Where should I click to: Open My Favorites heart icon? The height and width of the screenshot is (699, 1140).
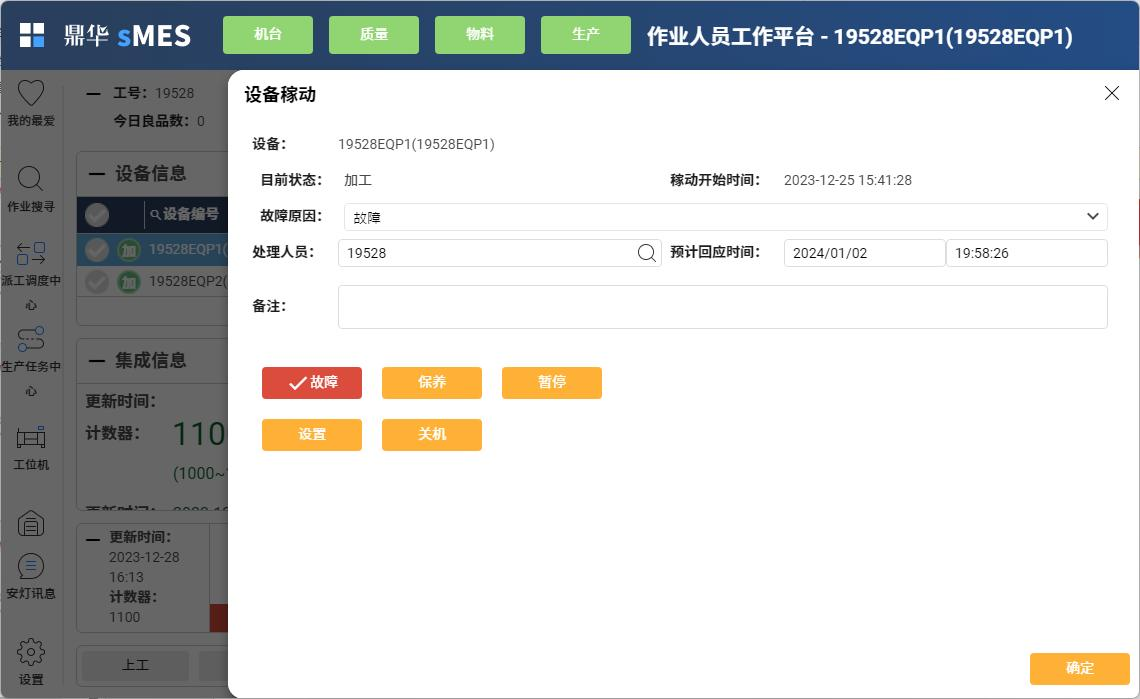(31, 93)
